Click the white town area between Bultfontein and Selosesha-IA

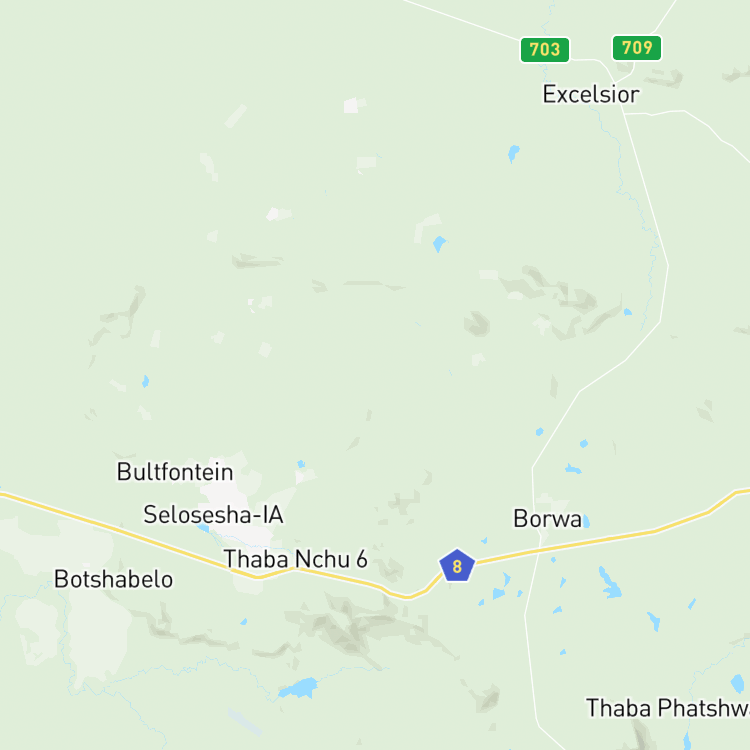tap(225, 493)
